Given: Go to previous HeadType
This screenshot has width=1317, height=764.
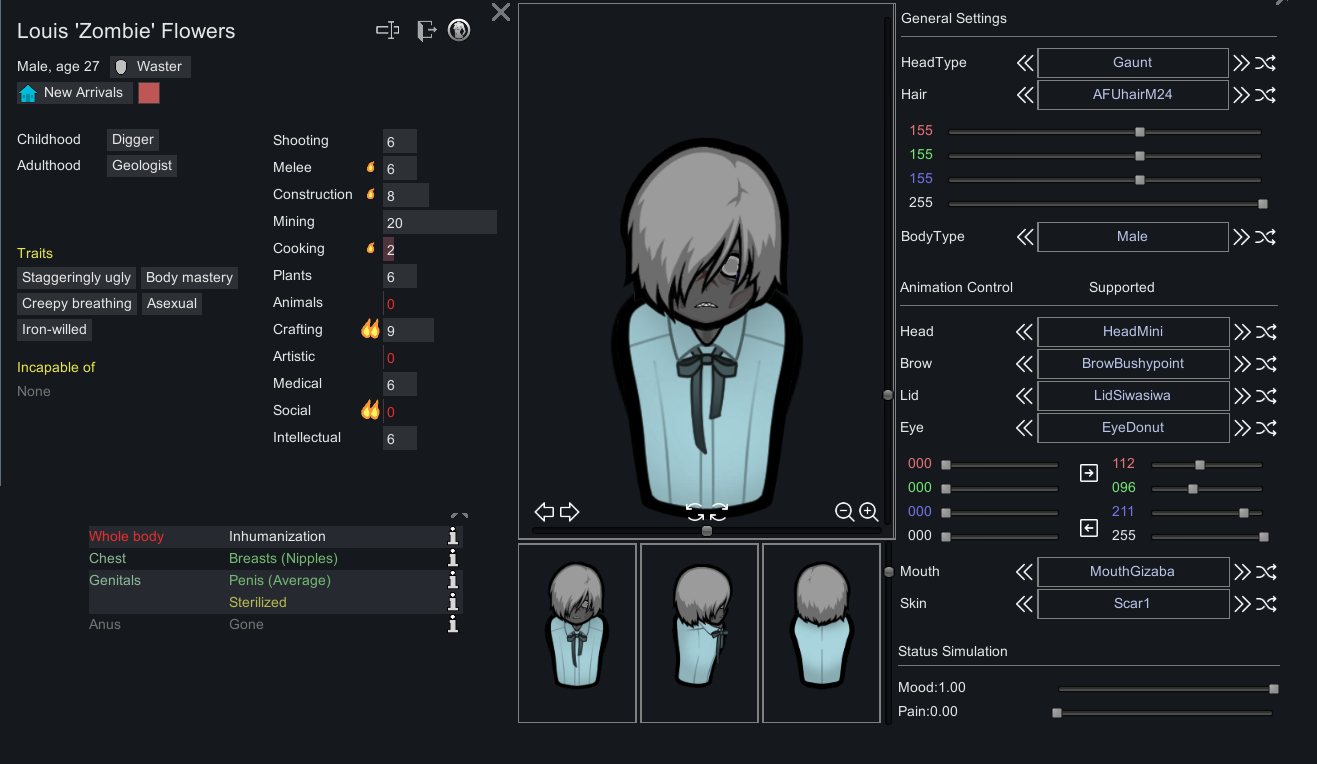Looking at the screenshot, I should click(1025, 63).
